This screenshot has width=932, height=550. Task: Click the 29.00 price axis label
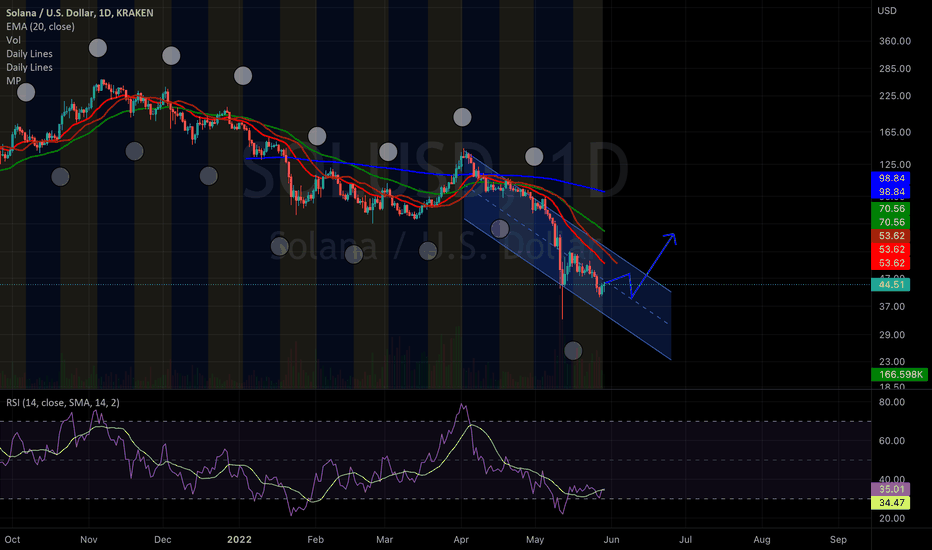tap(892, 335)
